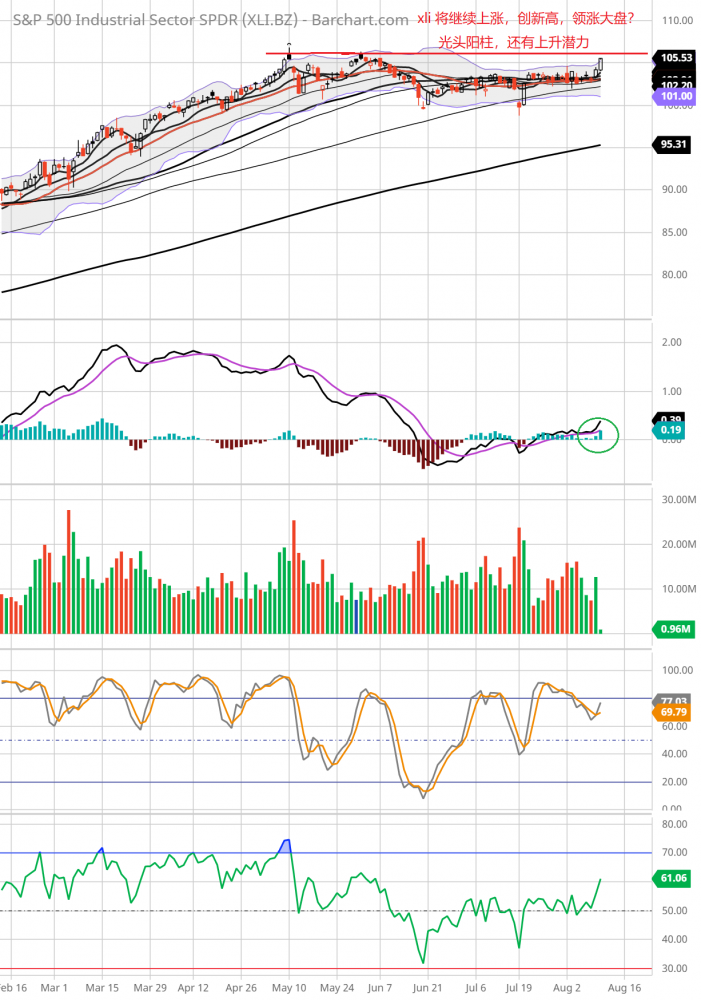
Task: Click the red horizontal resistance line
Action: 450,52
